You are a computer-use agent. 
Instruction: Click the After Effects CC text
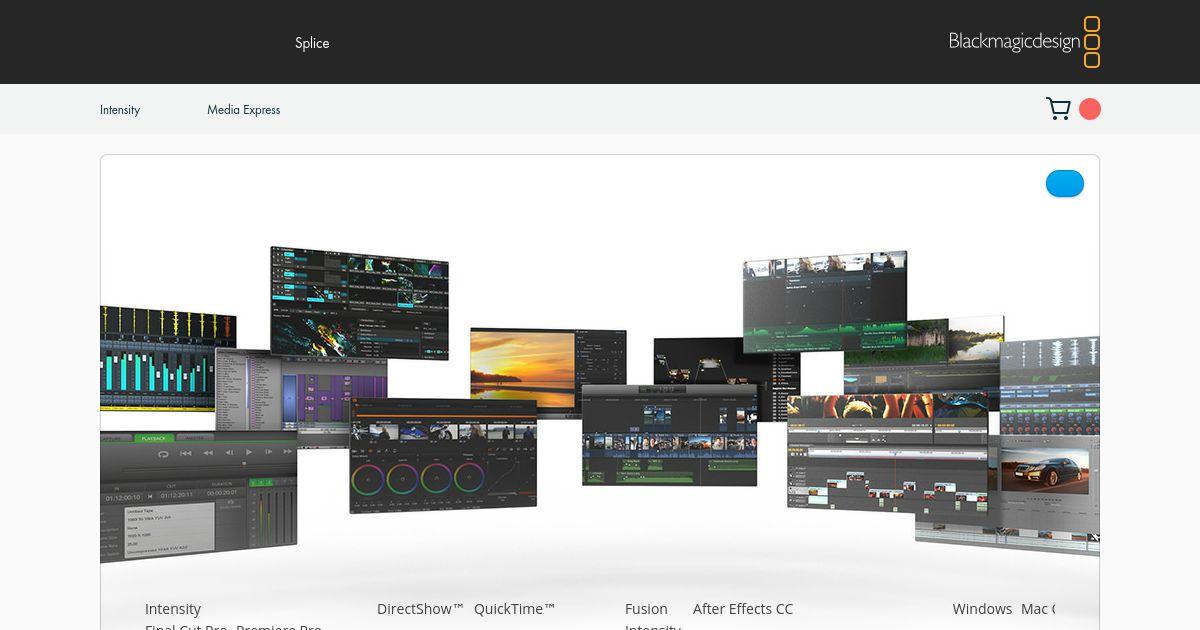743,608
